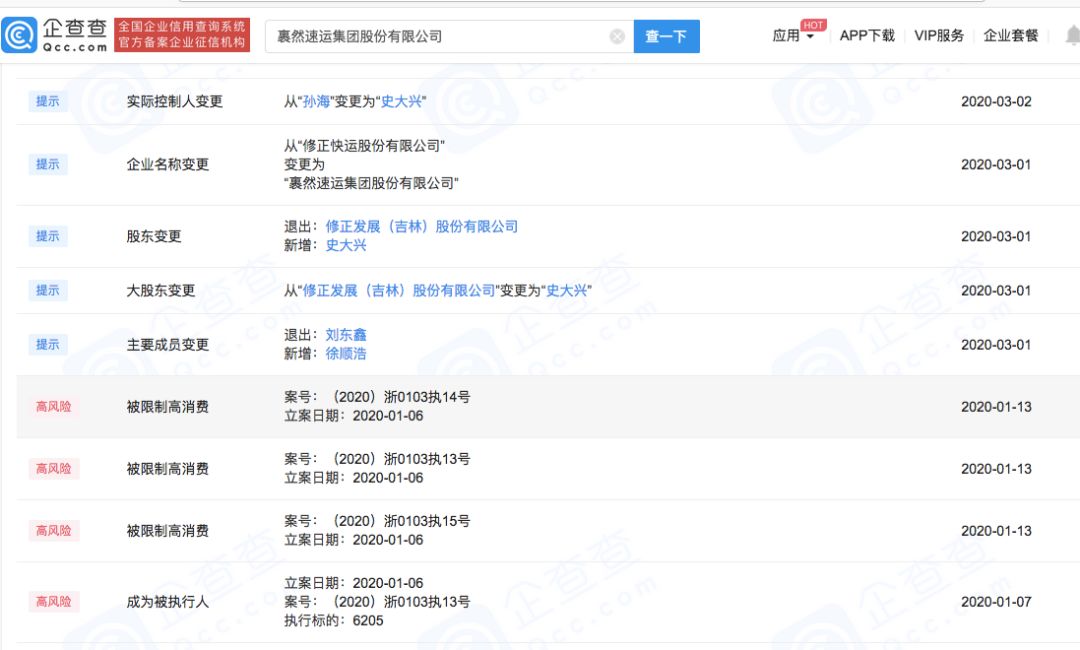This screenshot has width=1080, height=650.
Task: Click the 提示 badge beside 企业名称变更
Action: tap(47, 164)
